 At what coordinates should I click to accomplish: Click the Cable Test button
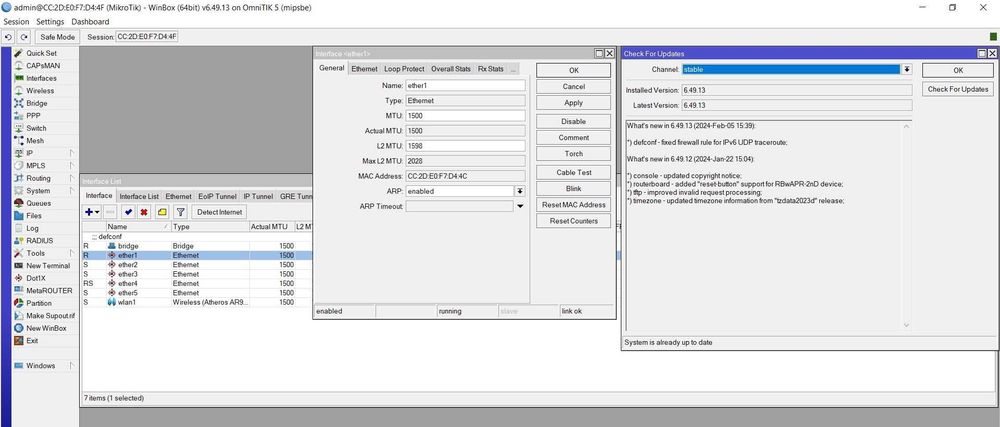pos(573,173)
